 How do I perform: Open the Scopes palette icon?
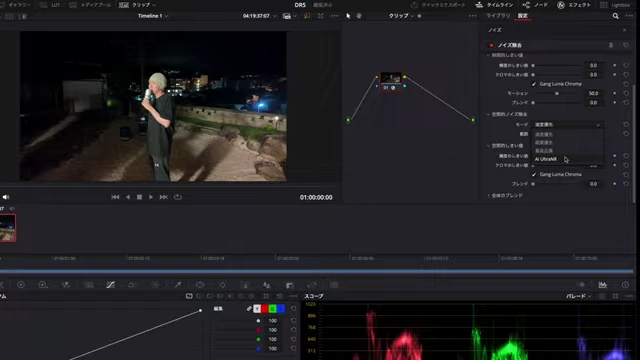click(602, 285)
